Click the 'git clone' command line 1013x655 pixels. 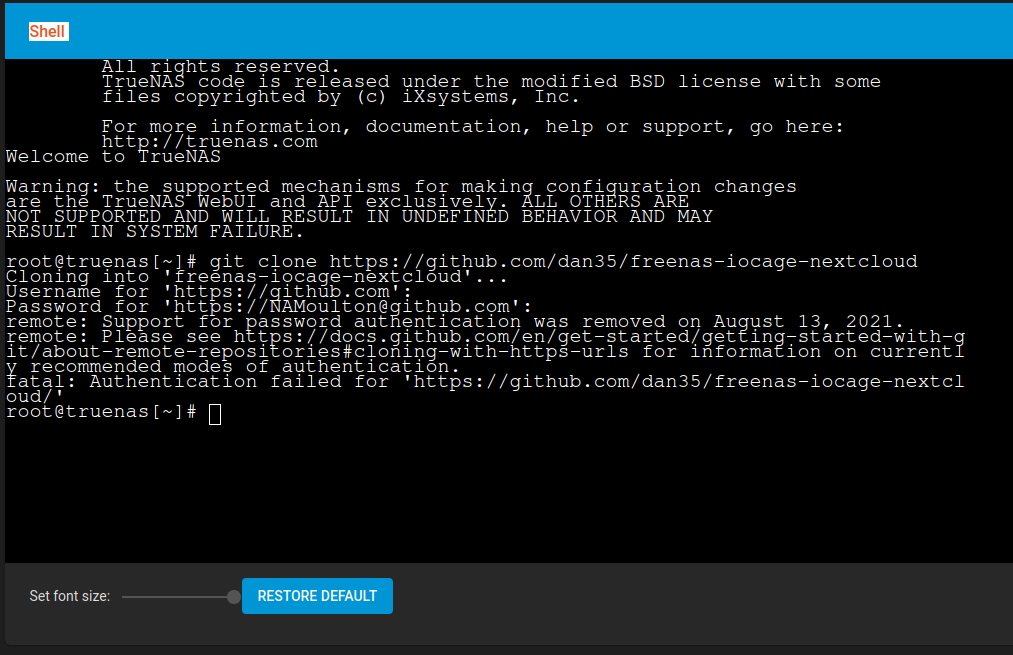pyautogui.click(x=461, y=262)
